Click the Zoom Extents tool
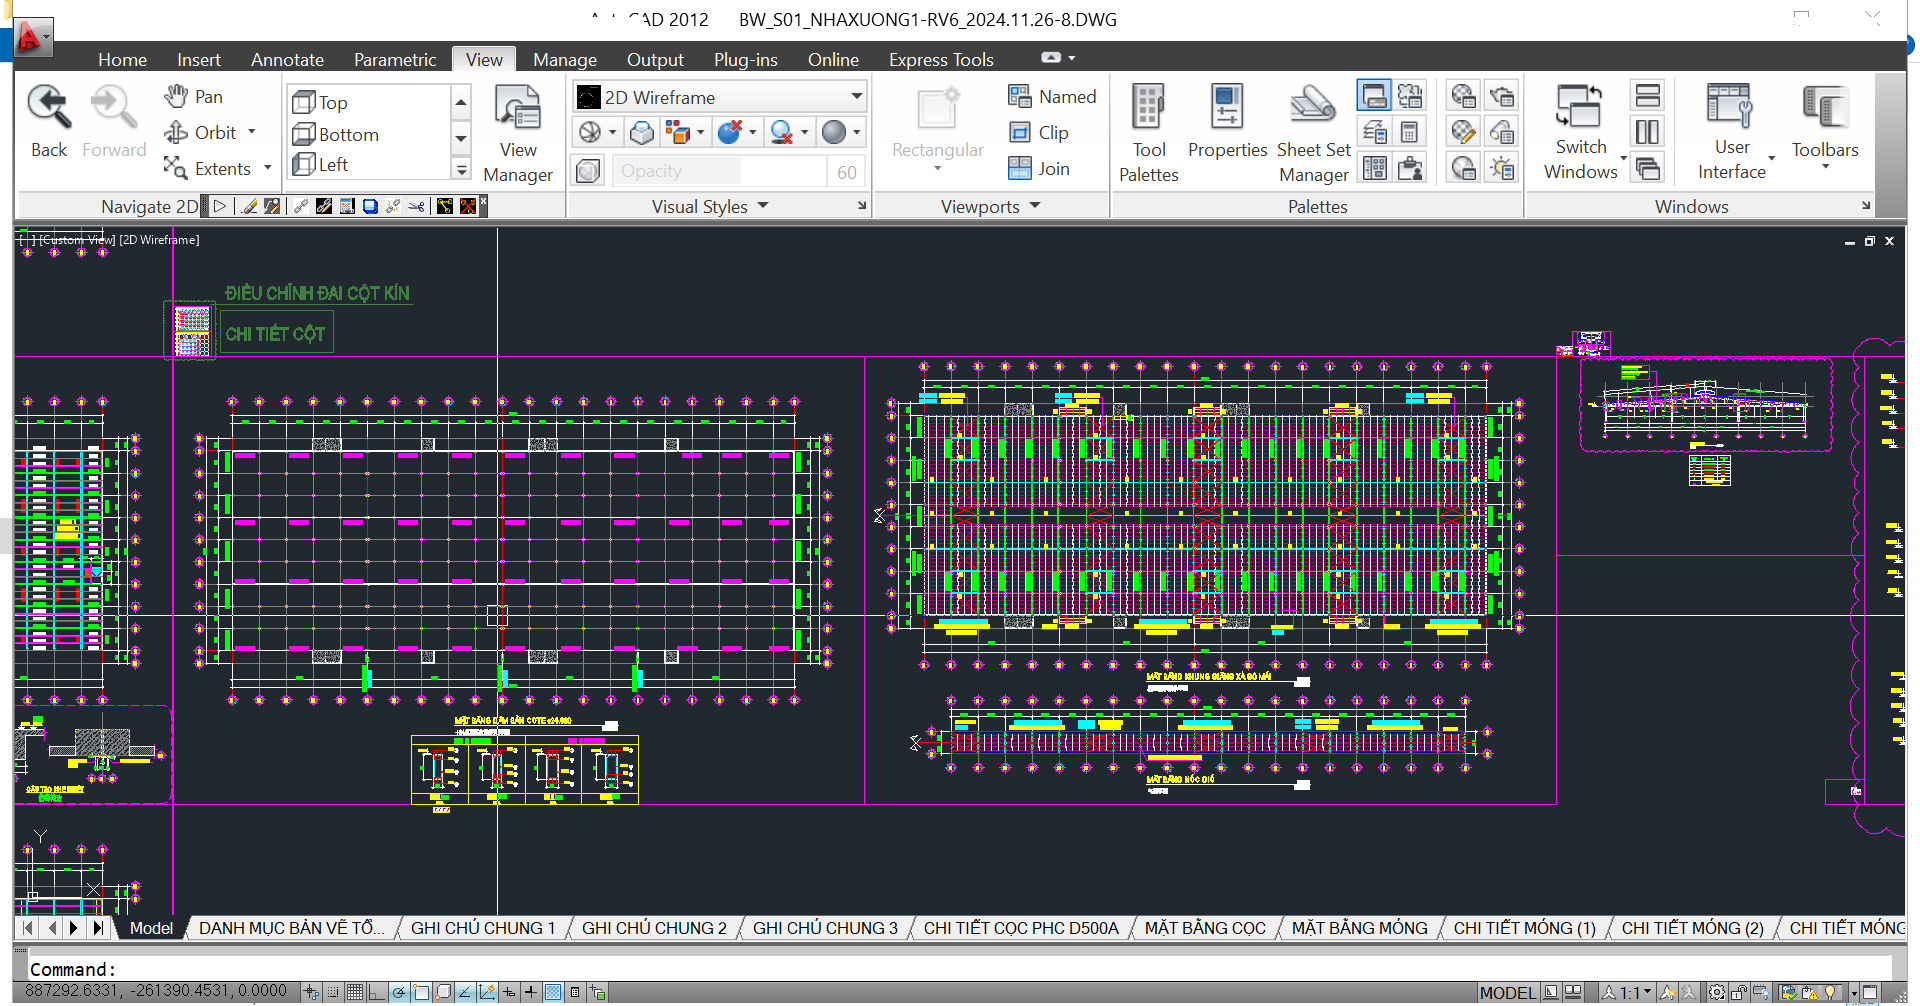The image size is (1920, 1006). (208, 169)
